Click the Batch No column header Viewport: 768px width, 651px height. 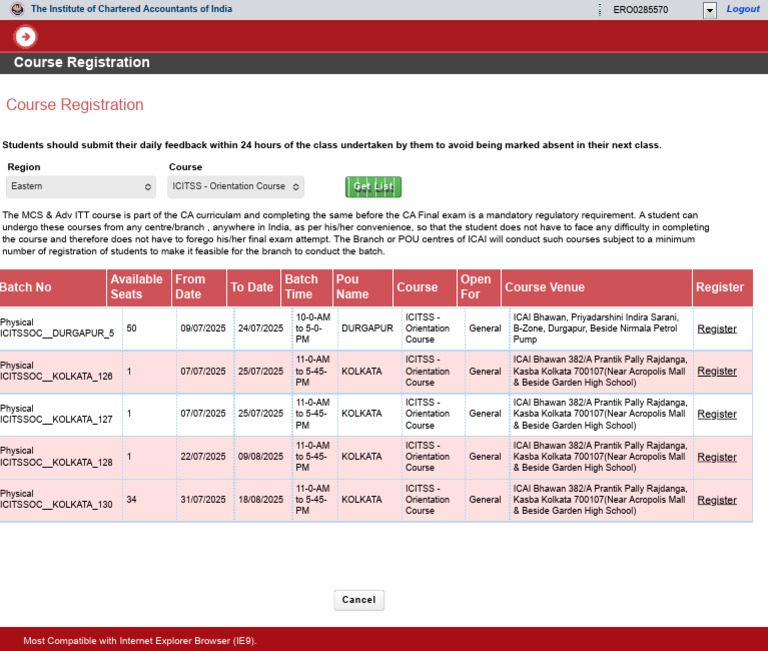[x=52, y=287]
